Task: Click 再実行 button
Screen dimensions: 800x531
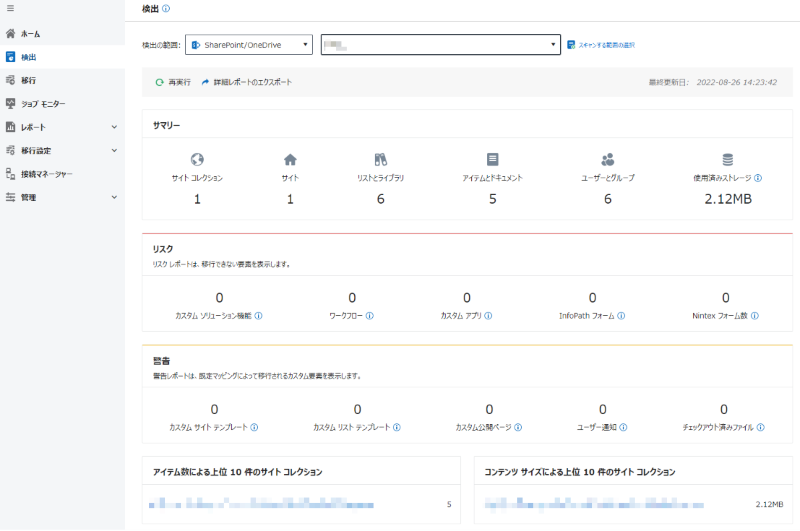Action: (x=173, y=82)
